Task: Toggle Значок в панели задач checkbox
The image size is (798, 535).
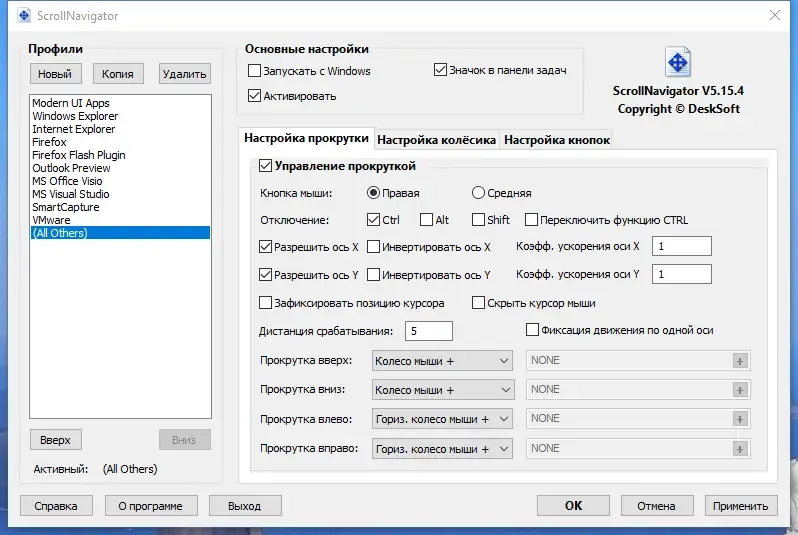Action: pos(440,70)
